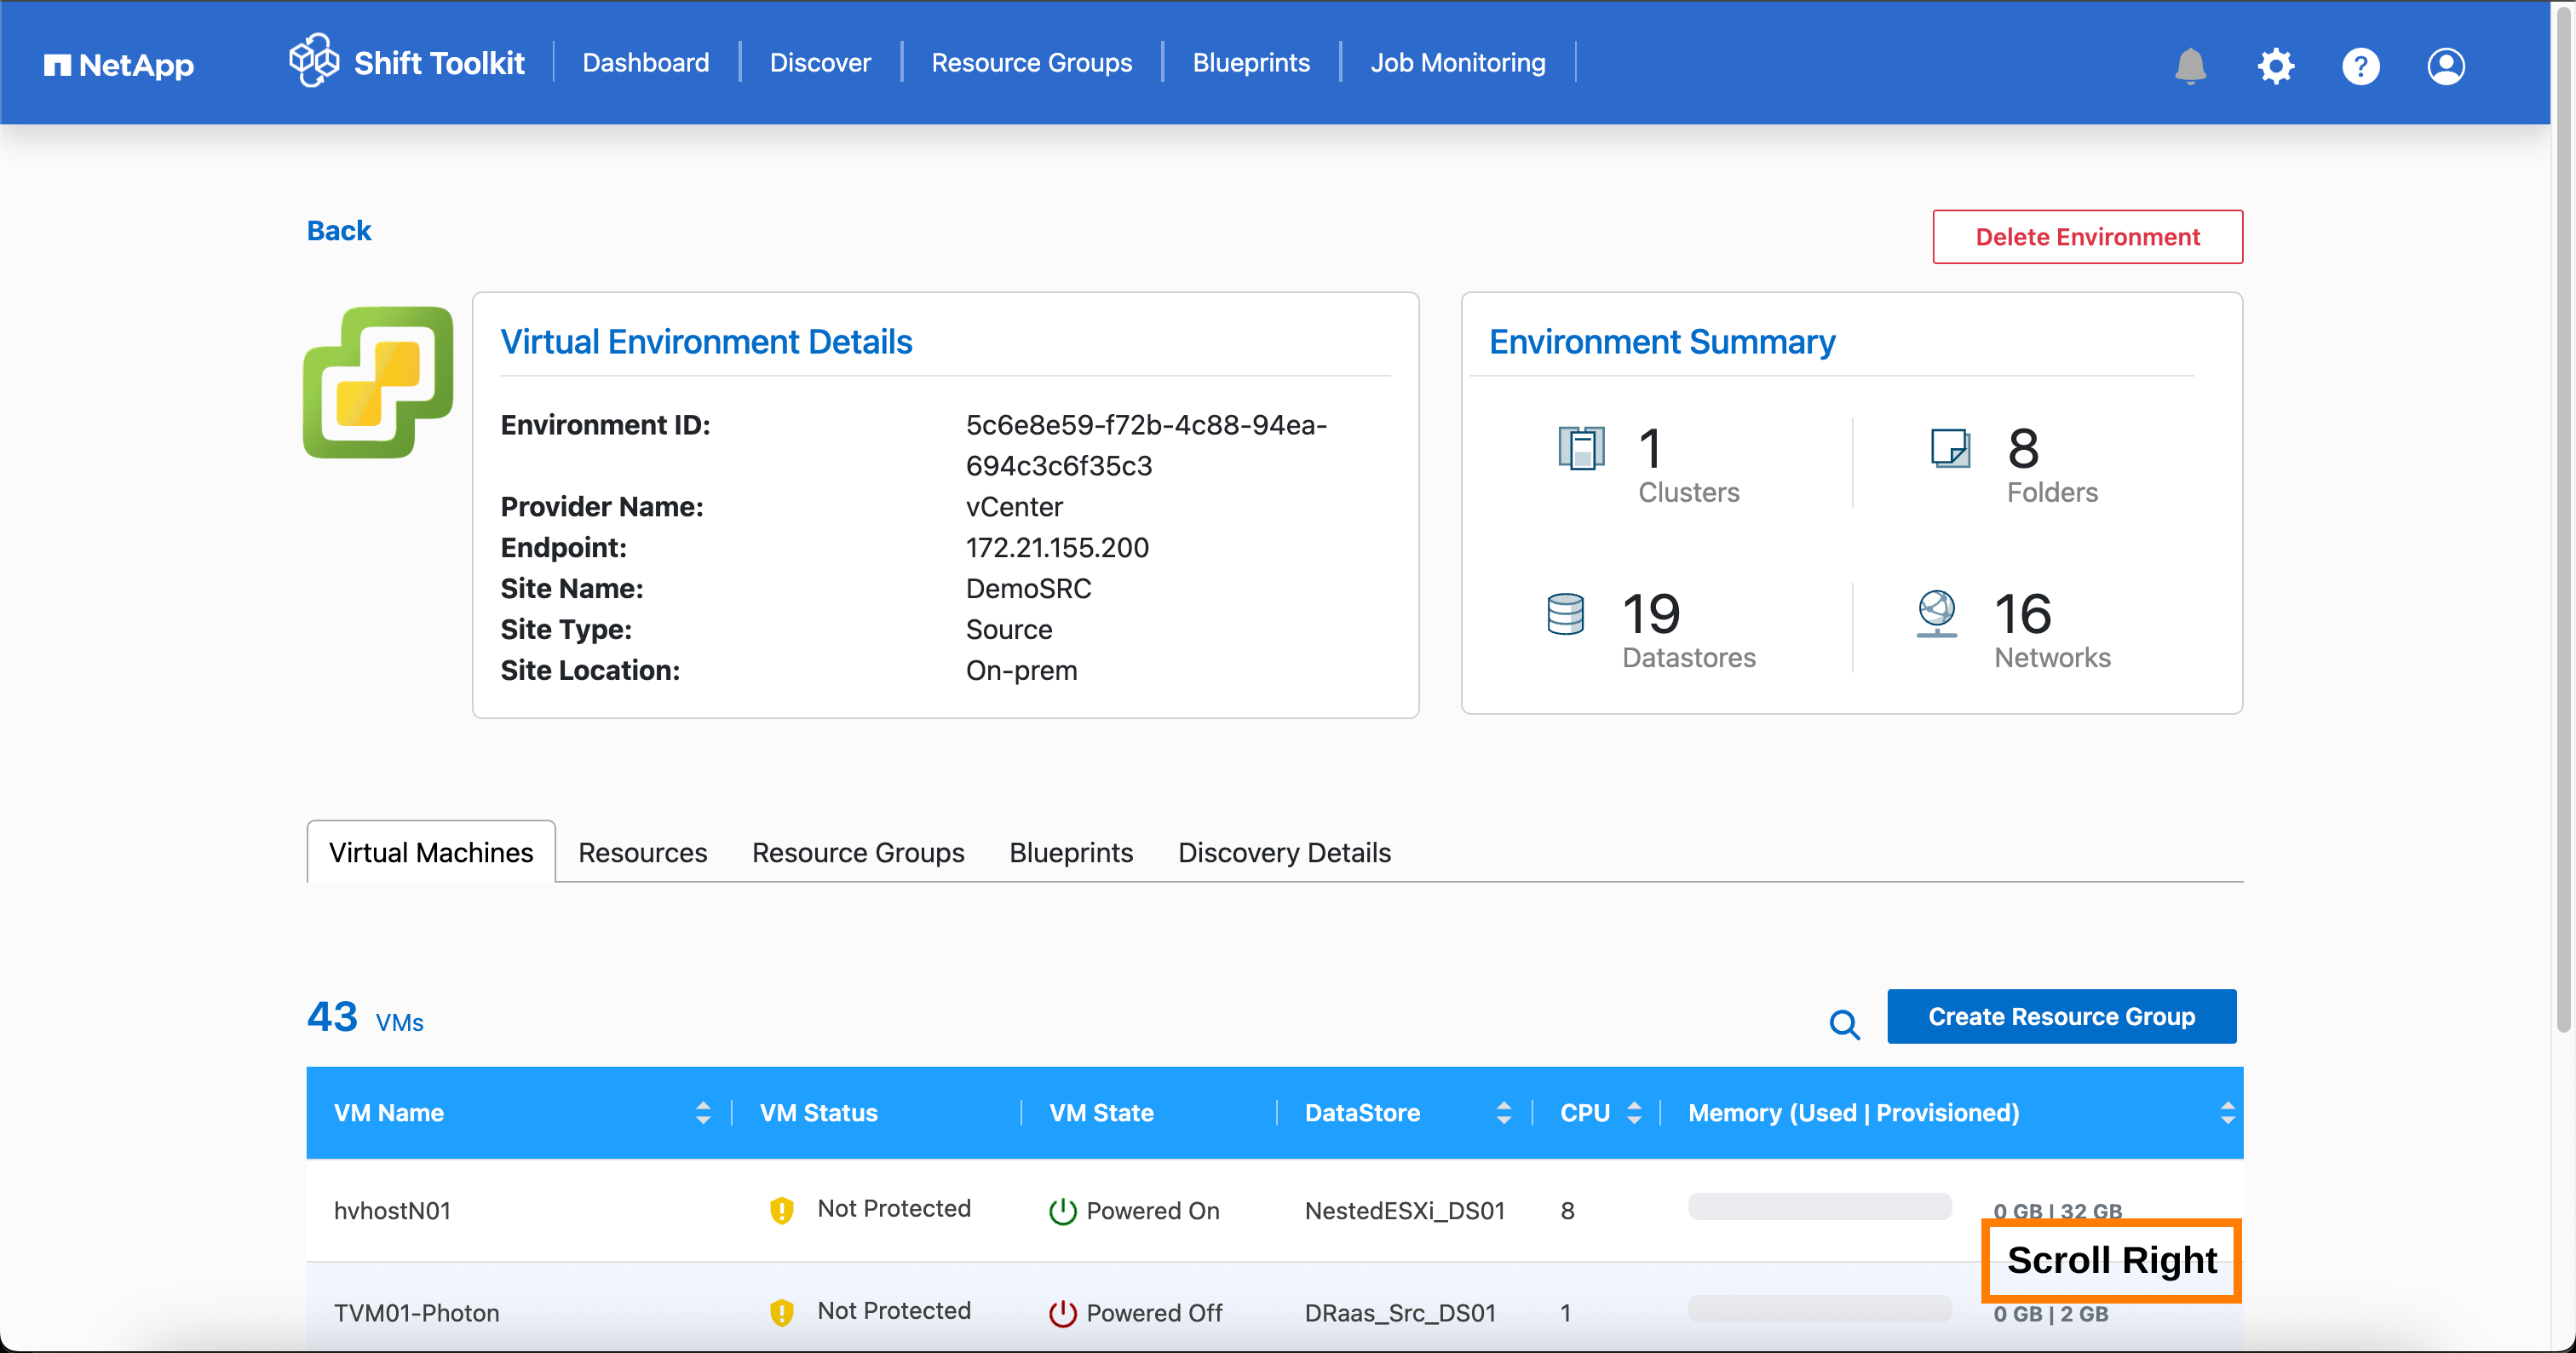Click the vCenter environment logo
This screenshot has height=1353, width=2576.
pyautogui.click(x=378, y=382)
